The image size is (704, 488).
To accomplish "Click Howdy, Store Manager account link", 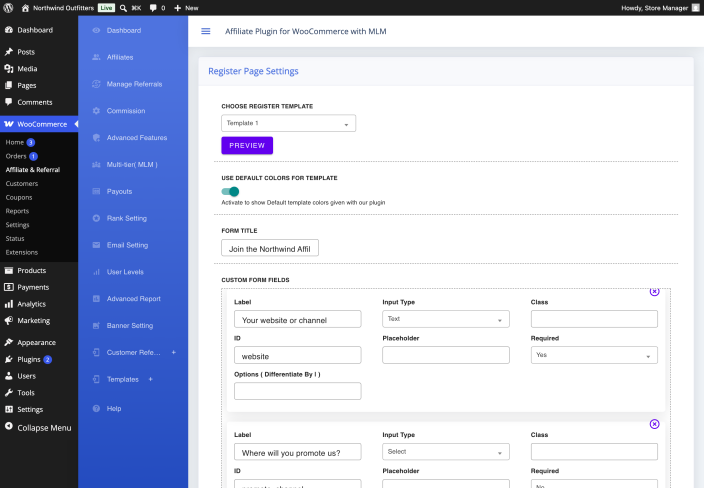I will click(660, 8).
